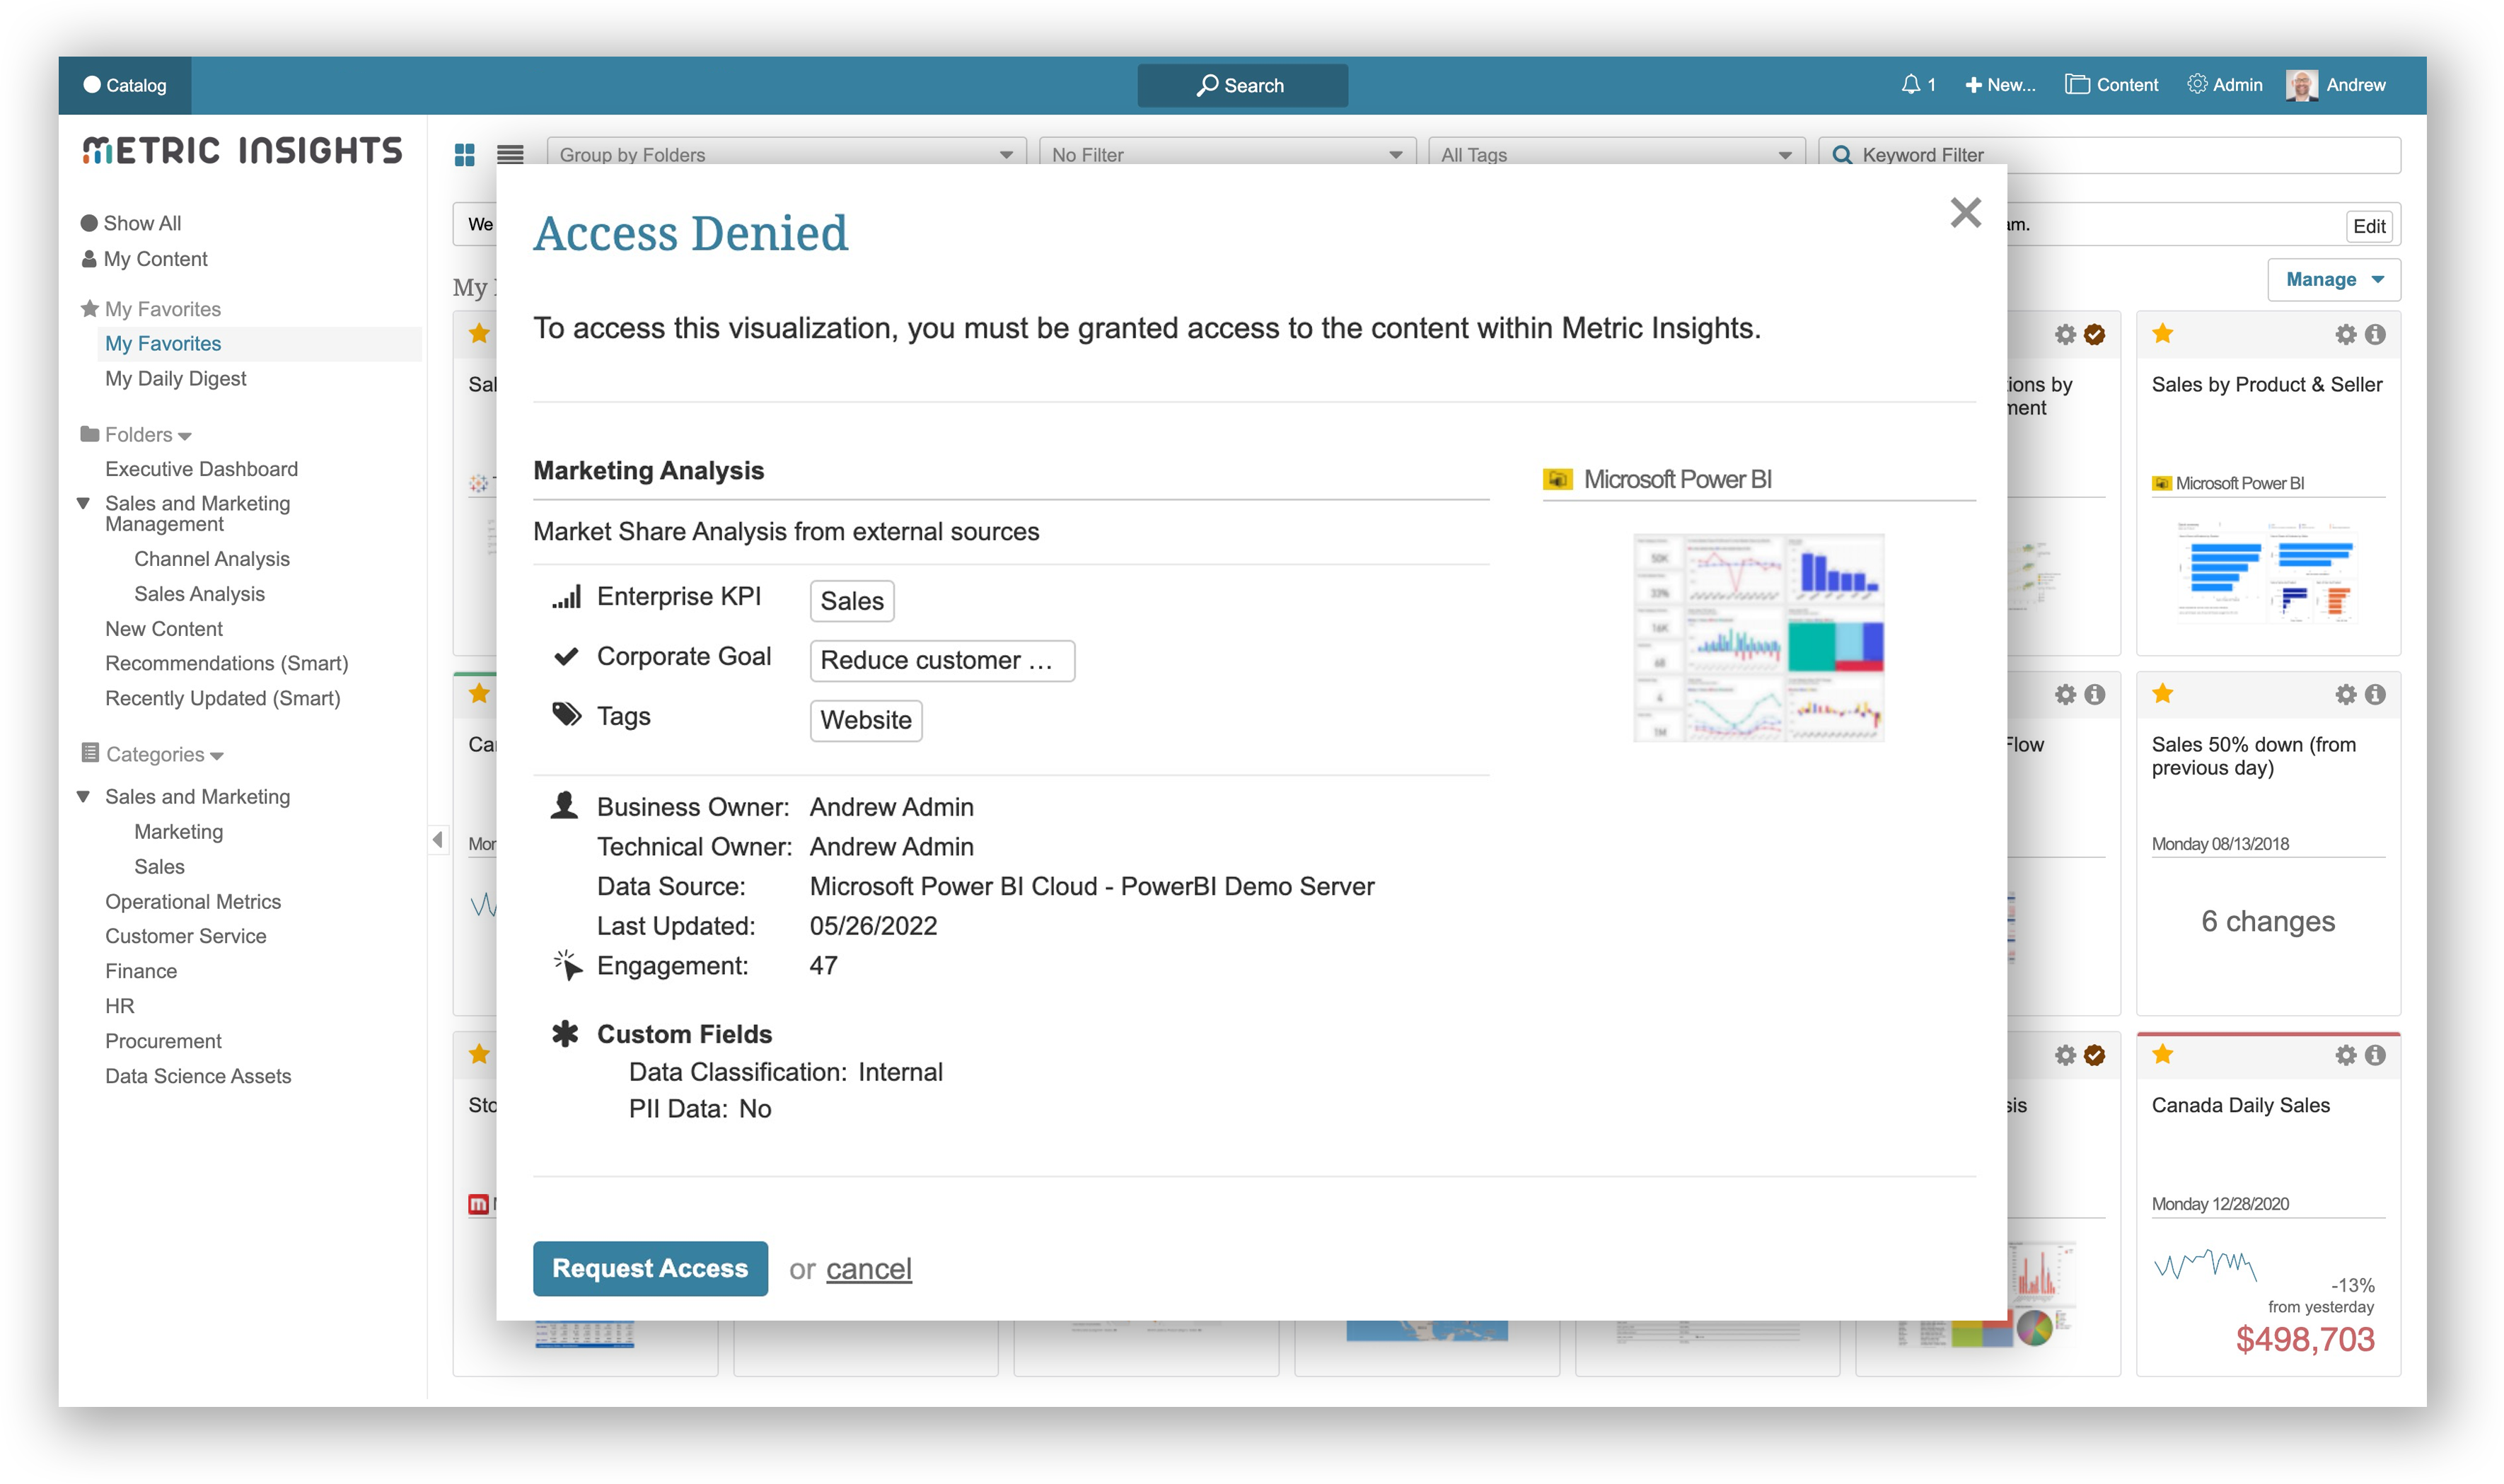Open Sales Analysis folder
The width and height of the screenshot is (2504, 1484).
(199, 594)
